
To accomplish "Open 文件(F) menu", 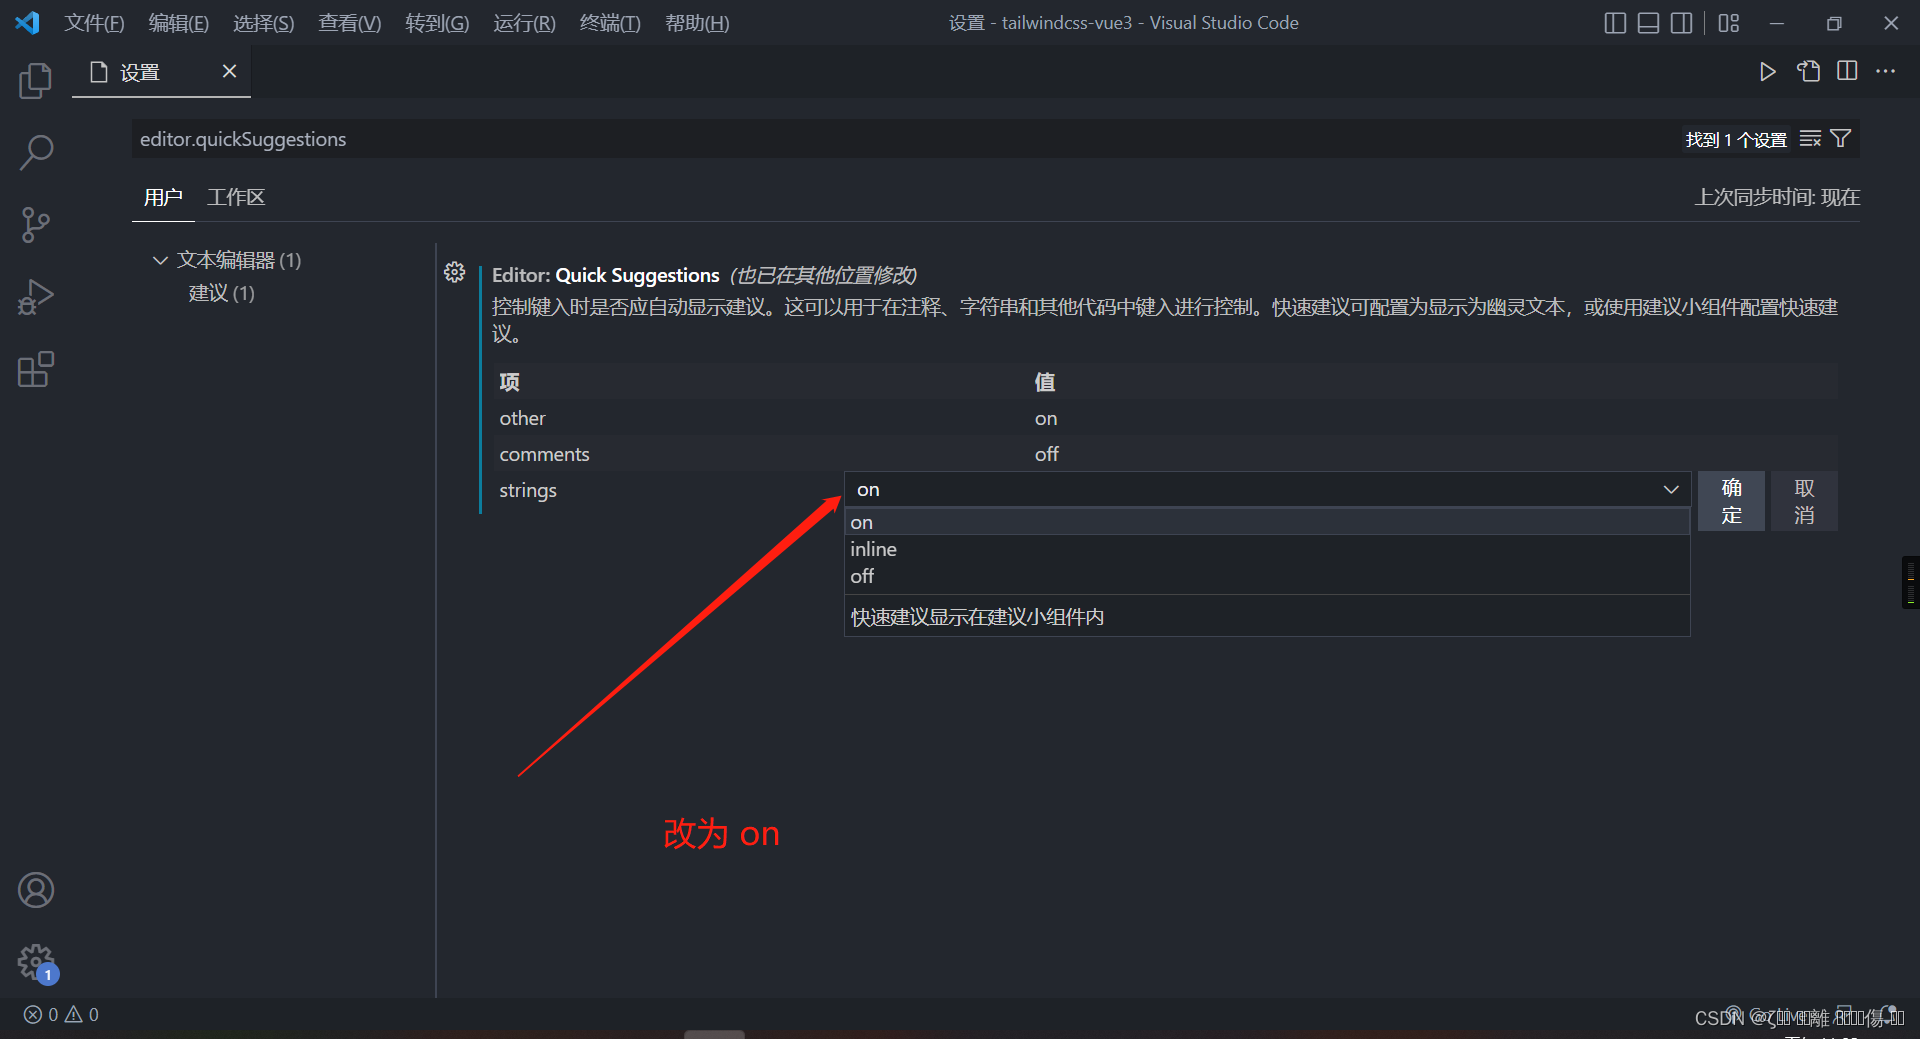I will pyautogui.click(x=94, y=23).
